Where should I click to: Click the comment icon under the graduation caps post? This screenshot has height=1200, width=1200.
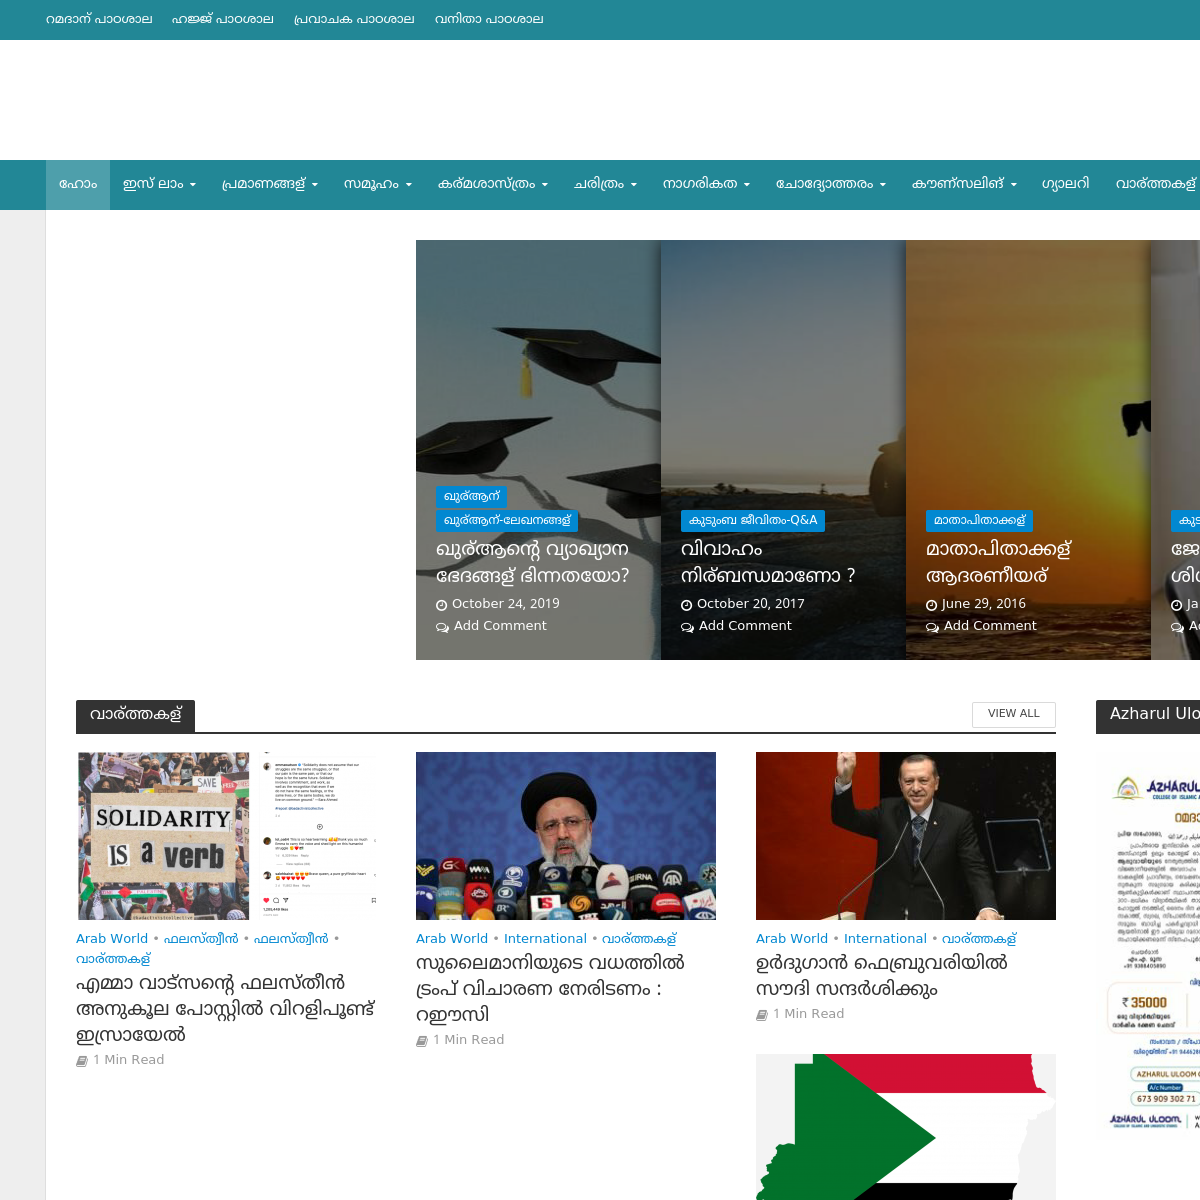(442, 627)
